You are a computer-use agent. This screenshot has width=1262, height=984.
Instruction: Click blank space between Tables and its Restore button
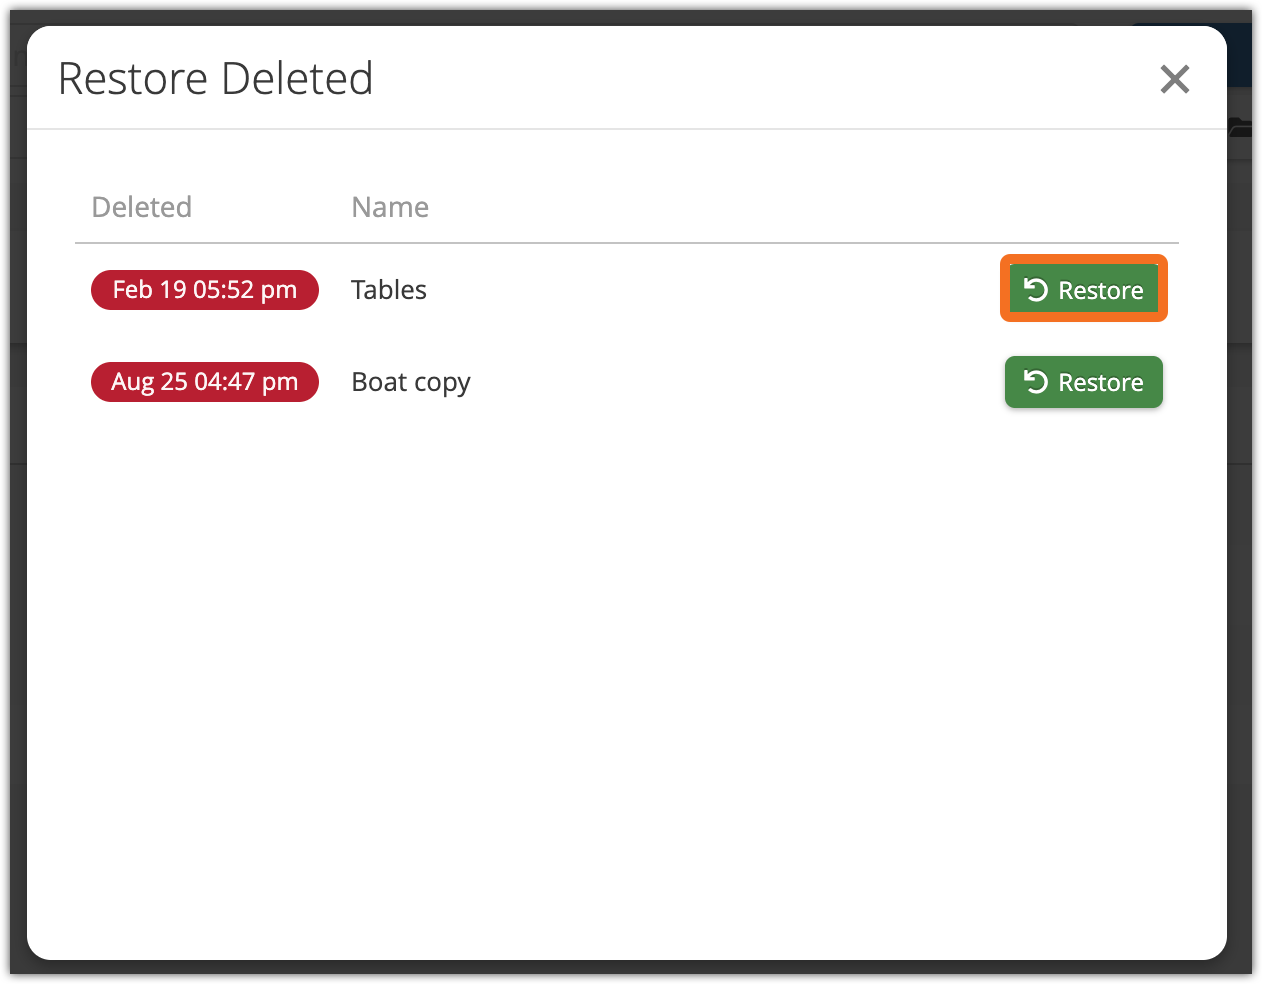(700, 290)
